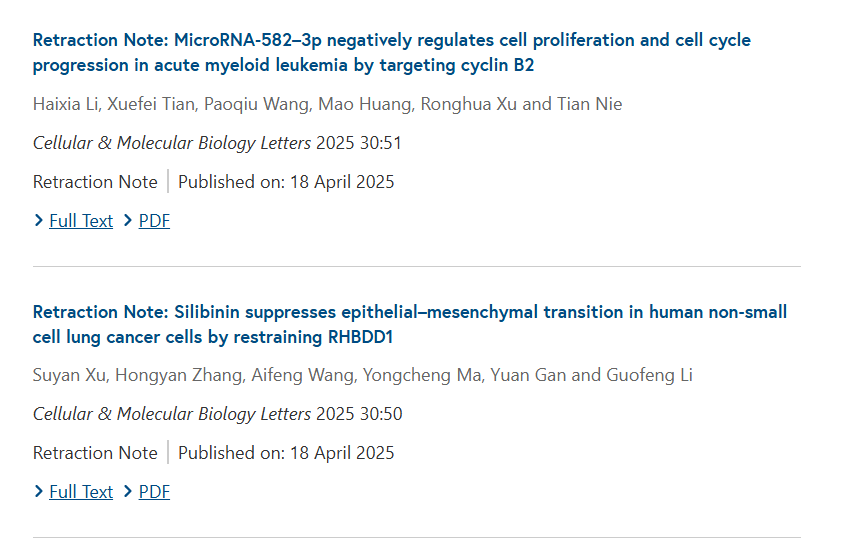Download PDF of the Silibinin retraction note
This screenshot has width=868, height=539.
(154, 492)
